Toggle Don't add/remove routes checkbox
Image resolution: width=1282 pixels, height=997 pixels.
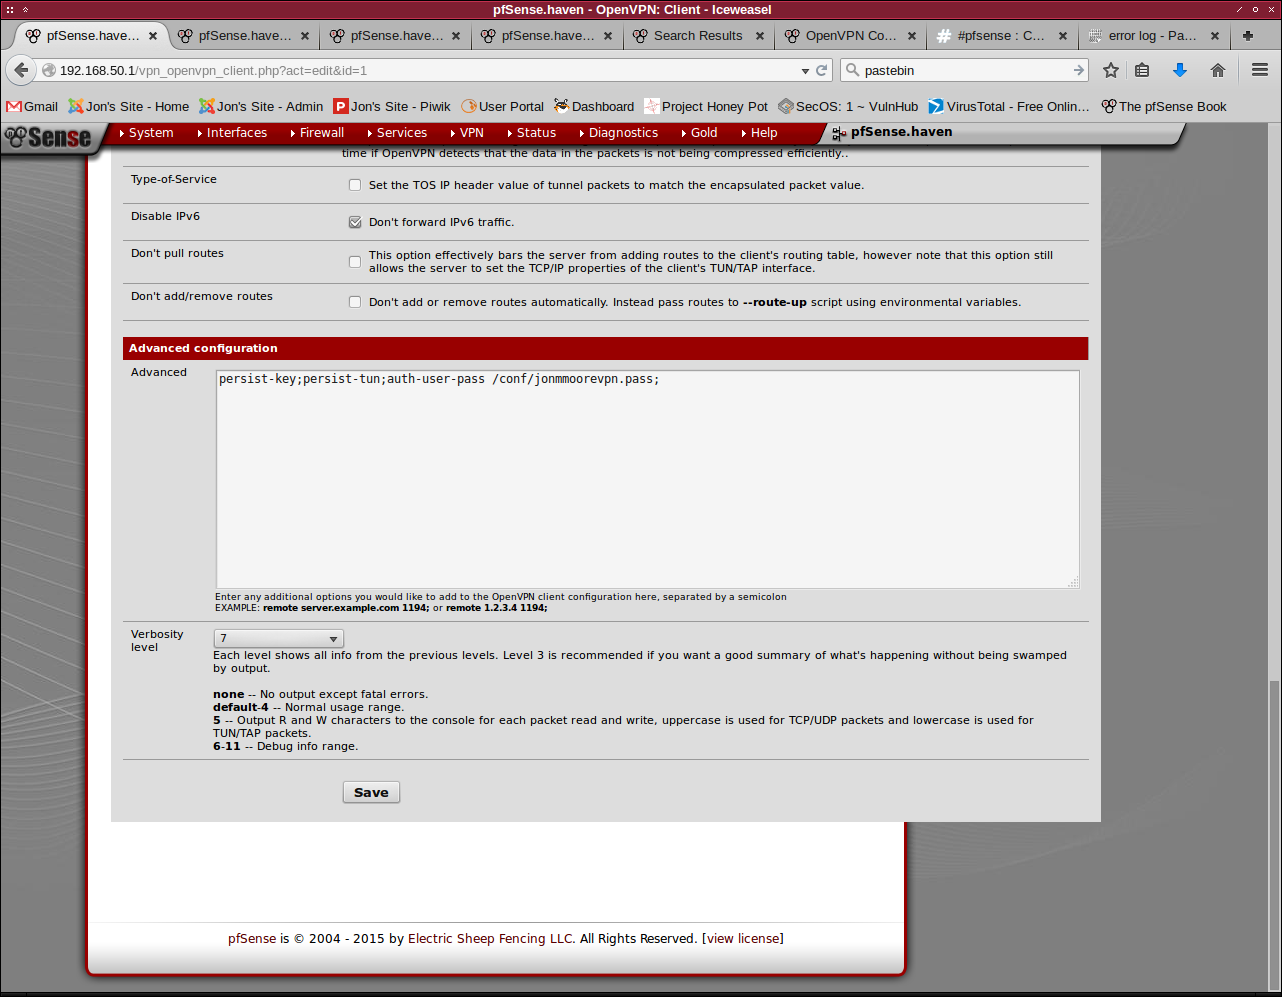tap(355, 302)
